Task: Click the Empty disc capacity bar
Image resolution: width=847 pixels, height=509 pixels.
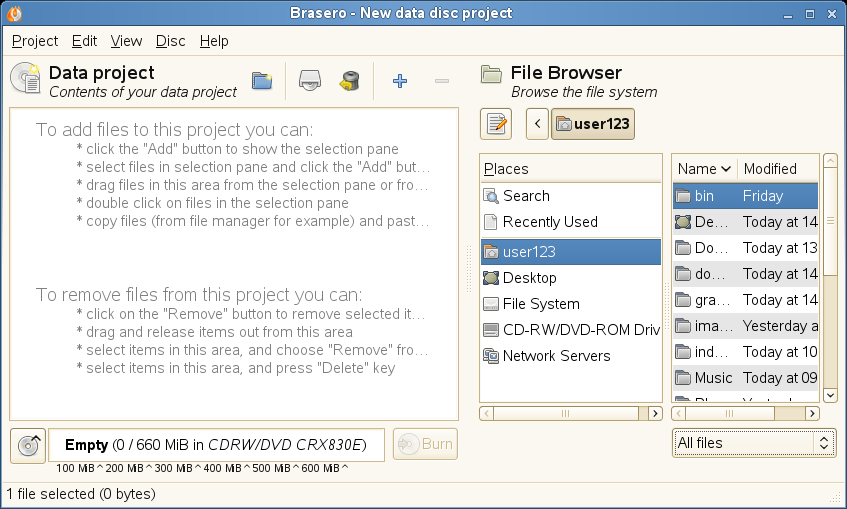Action: coord(217,445)
